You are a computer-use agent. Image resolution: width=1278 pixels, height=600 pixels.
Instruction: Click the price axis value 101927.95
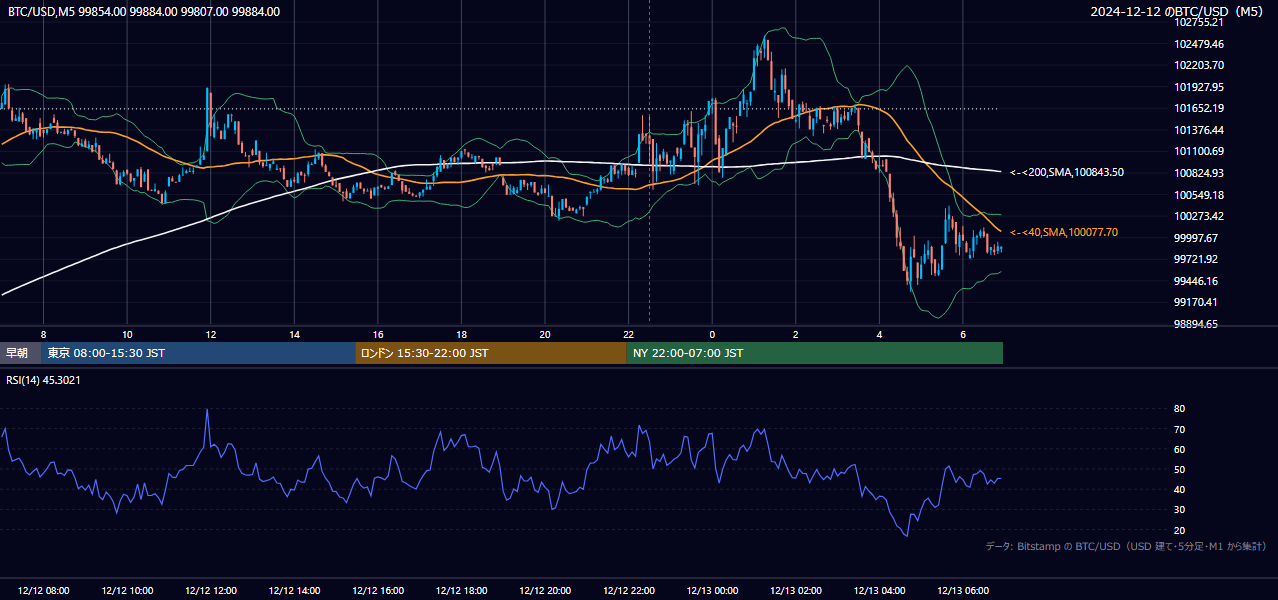pyautogui.click(x=1199, y=87)
